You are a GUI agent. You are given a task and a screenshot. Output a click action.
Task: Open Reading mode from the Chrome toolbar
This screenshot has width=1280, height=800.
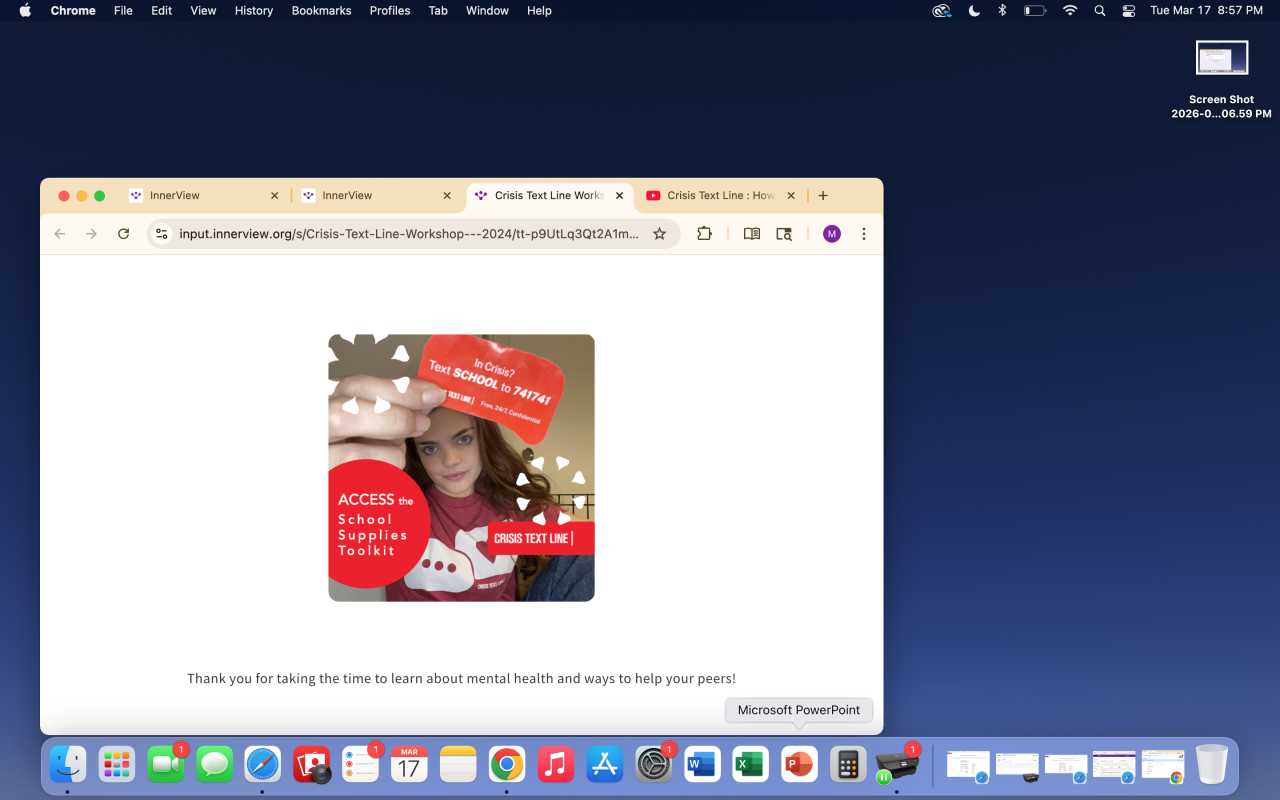pos(752,234)
